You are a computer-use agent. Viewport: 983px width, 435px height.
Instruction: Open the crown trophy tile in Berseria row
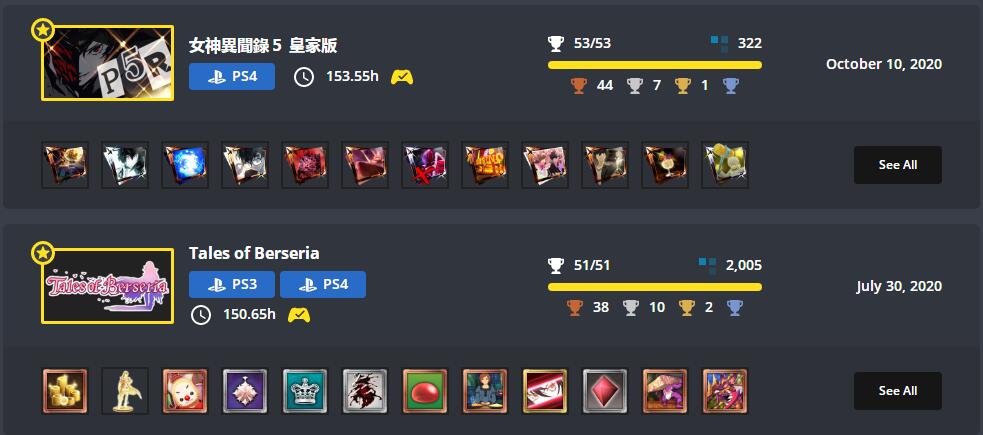pyautogui.click(x=305, y=390)
